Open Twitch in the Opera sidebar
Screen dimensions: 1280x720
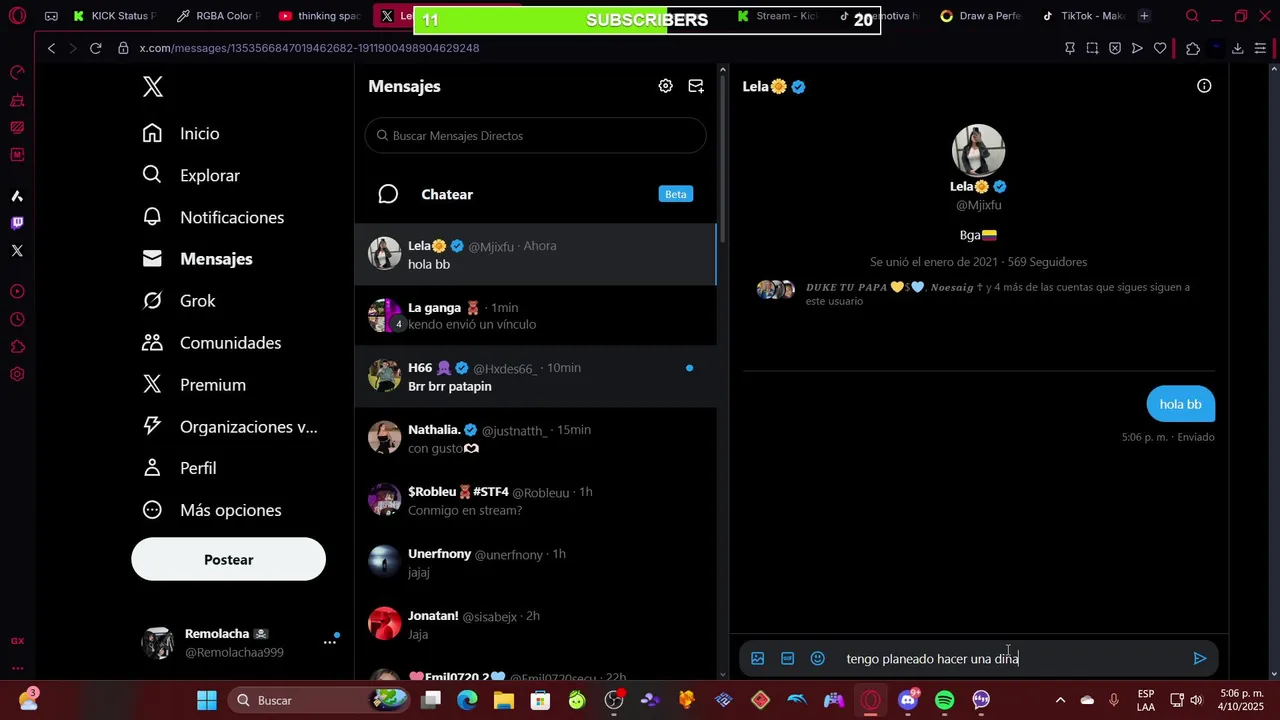[17, 223]
